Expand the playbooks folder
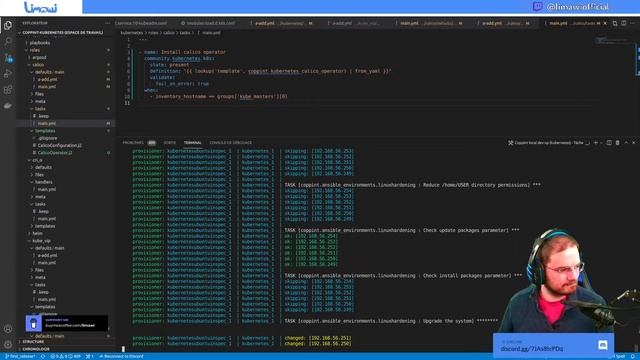 pos(40,43)
